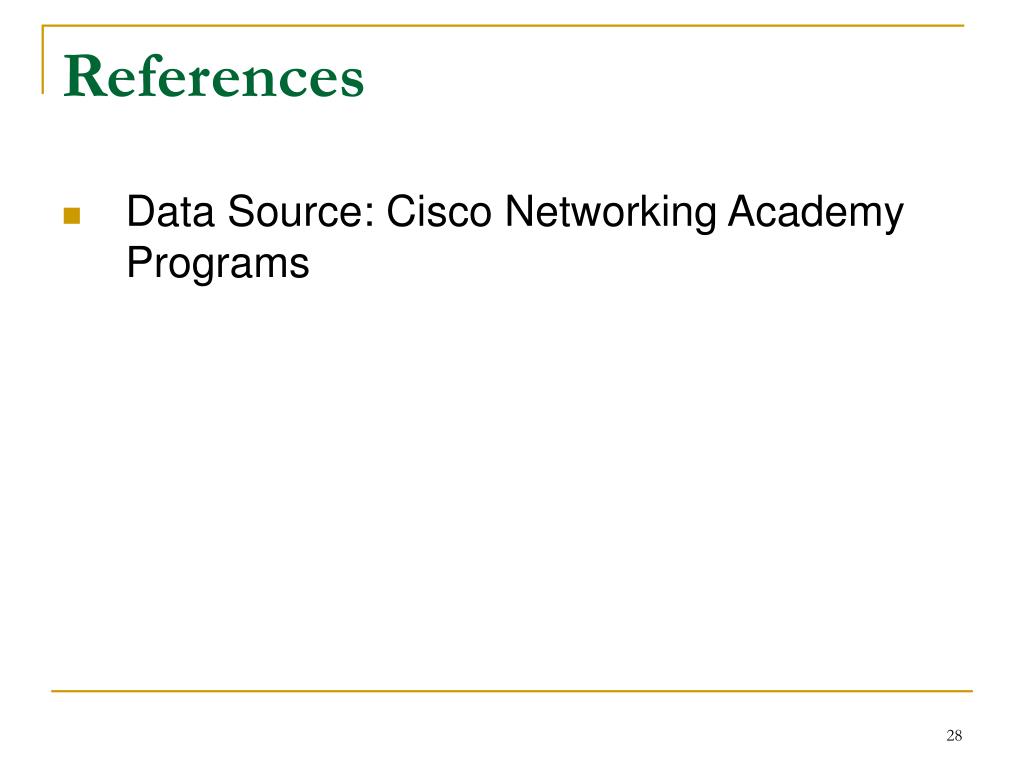Click the capital "C" starting "Cisco"
The height and width of the screenshot is (768, 1024).
click(401, 212)
